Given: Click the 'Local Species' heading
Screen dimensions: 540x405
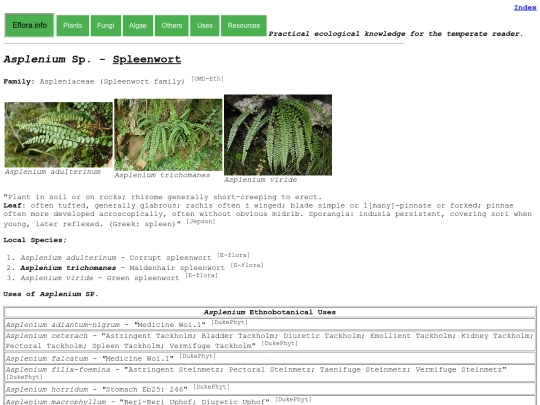Looking at the screenshot, I should tap(35, 240).
